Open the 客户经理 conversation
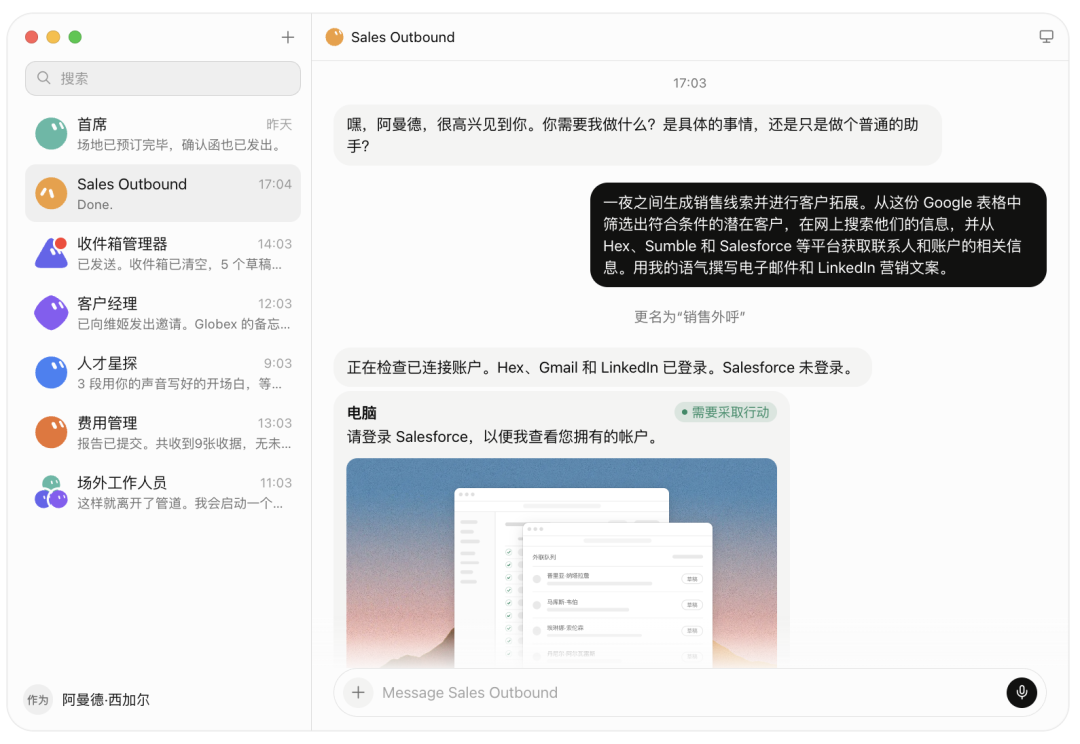 coord(163,313)
